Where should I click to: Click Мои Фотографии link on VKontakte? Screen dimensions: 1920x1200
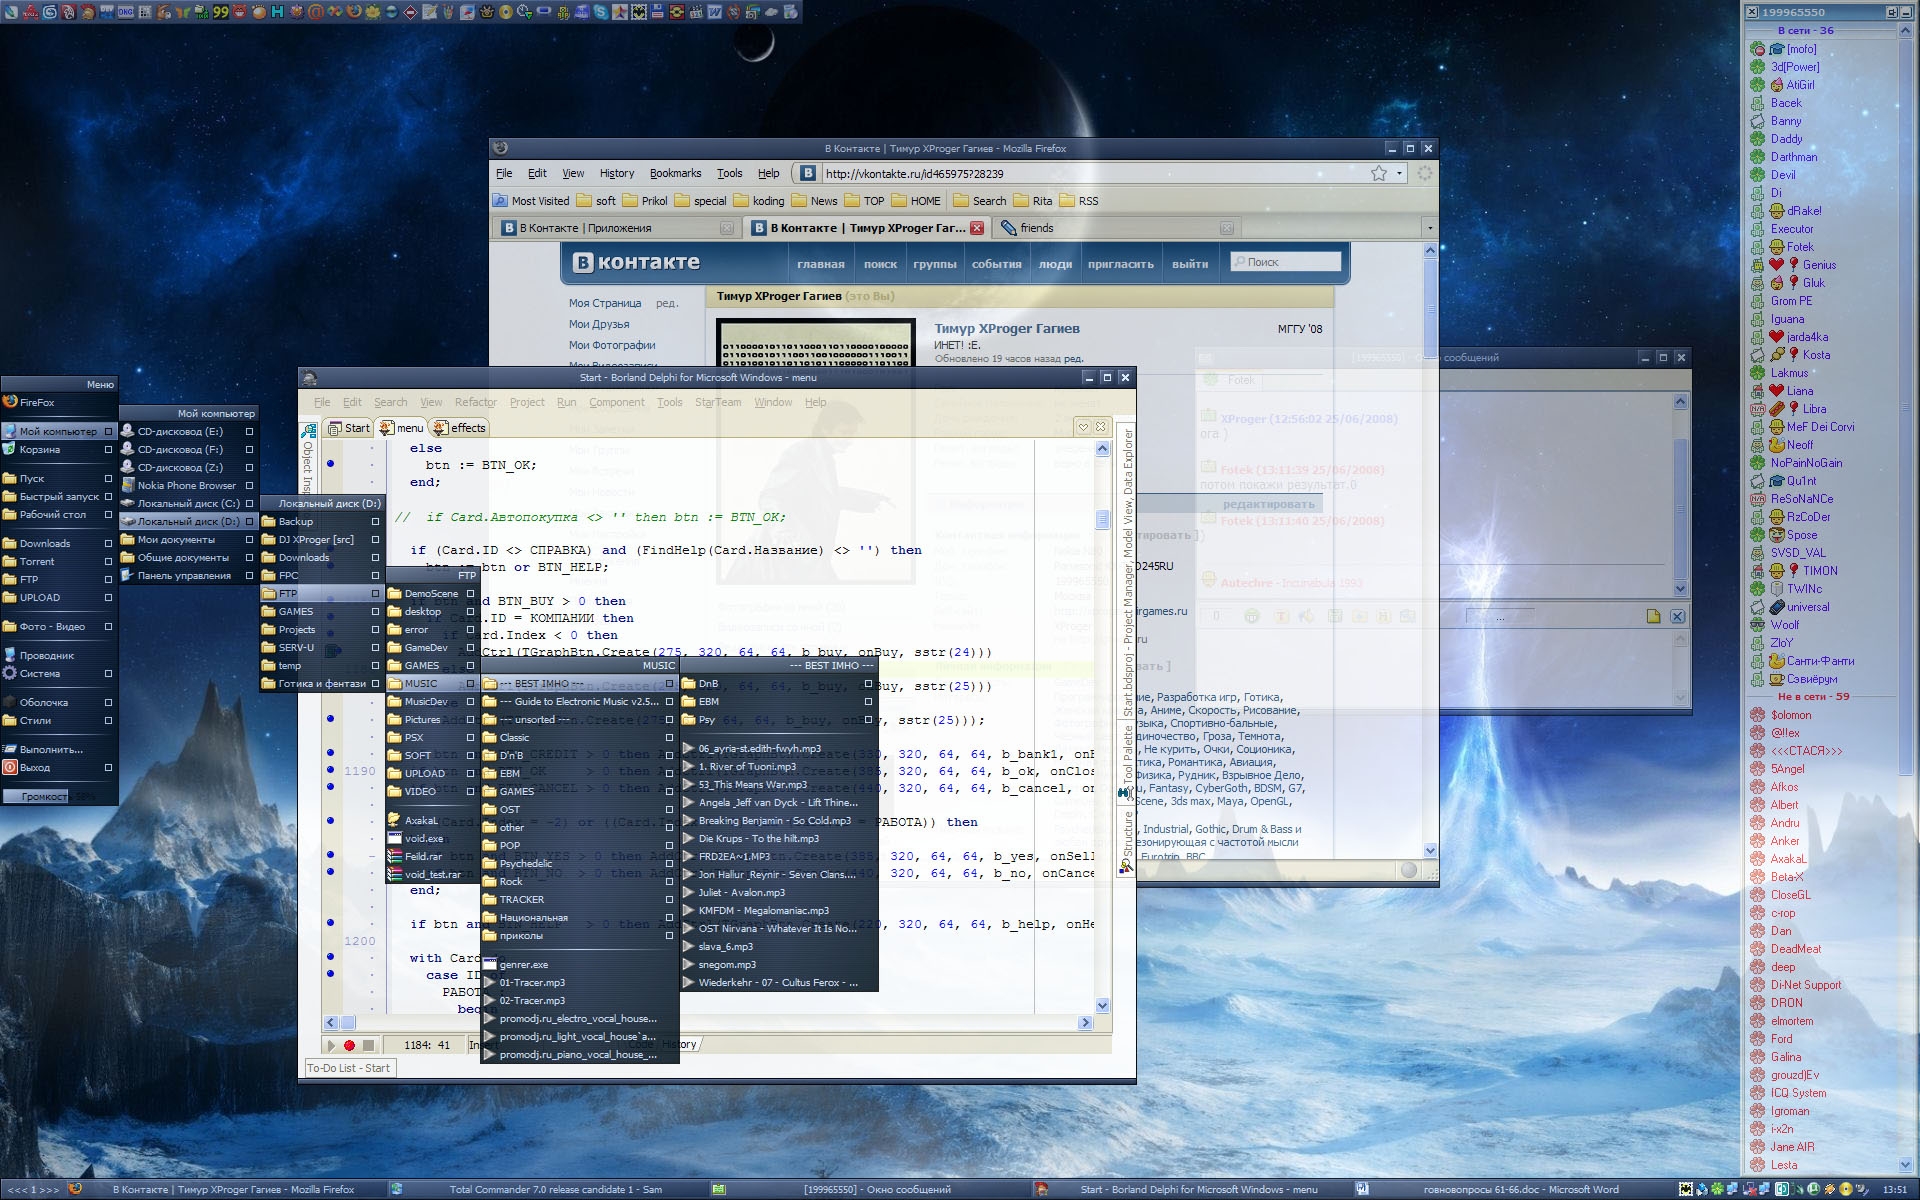pyautogui.click(x=612, y=345)
